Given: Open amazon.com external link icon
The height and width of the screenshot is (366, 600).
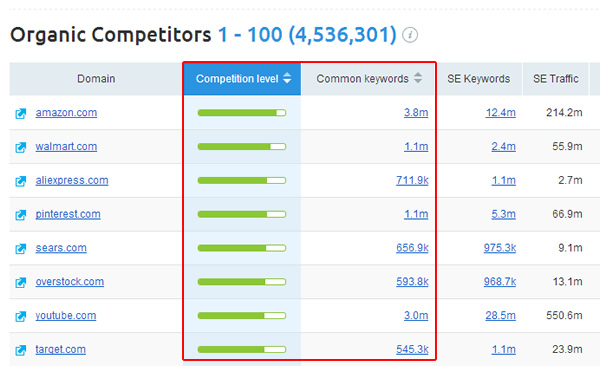Looking at the screenshot, I should pyautogui.click(x=21, y=113).
